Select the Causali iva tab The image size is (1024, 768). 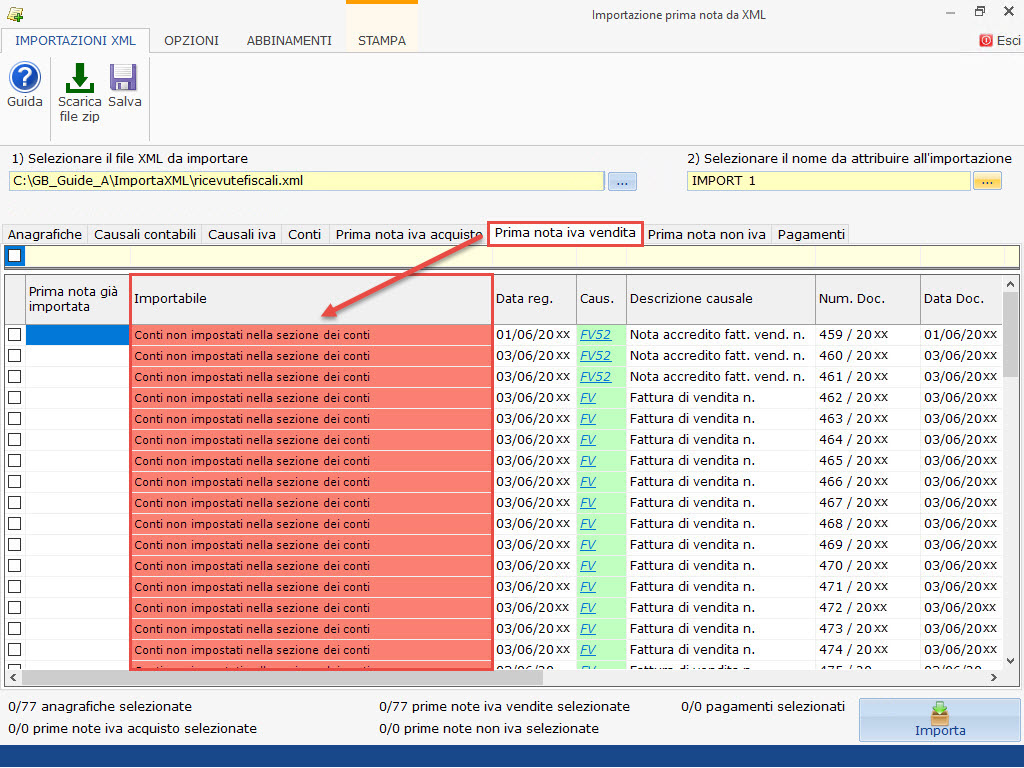[242, 234]
